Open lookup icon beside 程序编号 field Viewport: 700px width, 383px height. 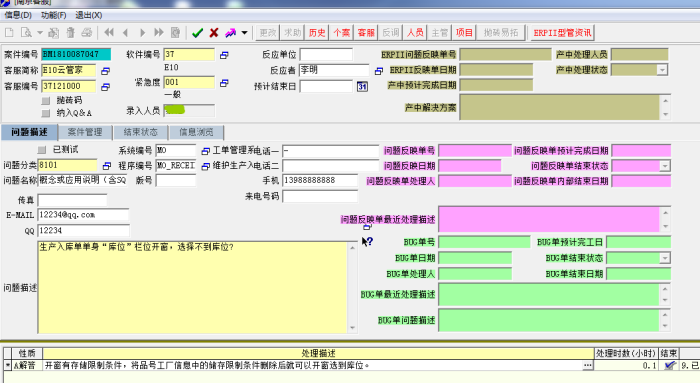[205, 166]
